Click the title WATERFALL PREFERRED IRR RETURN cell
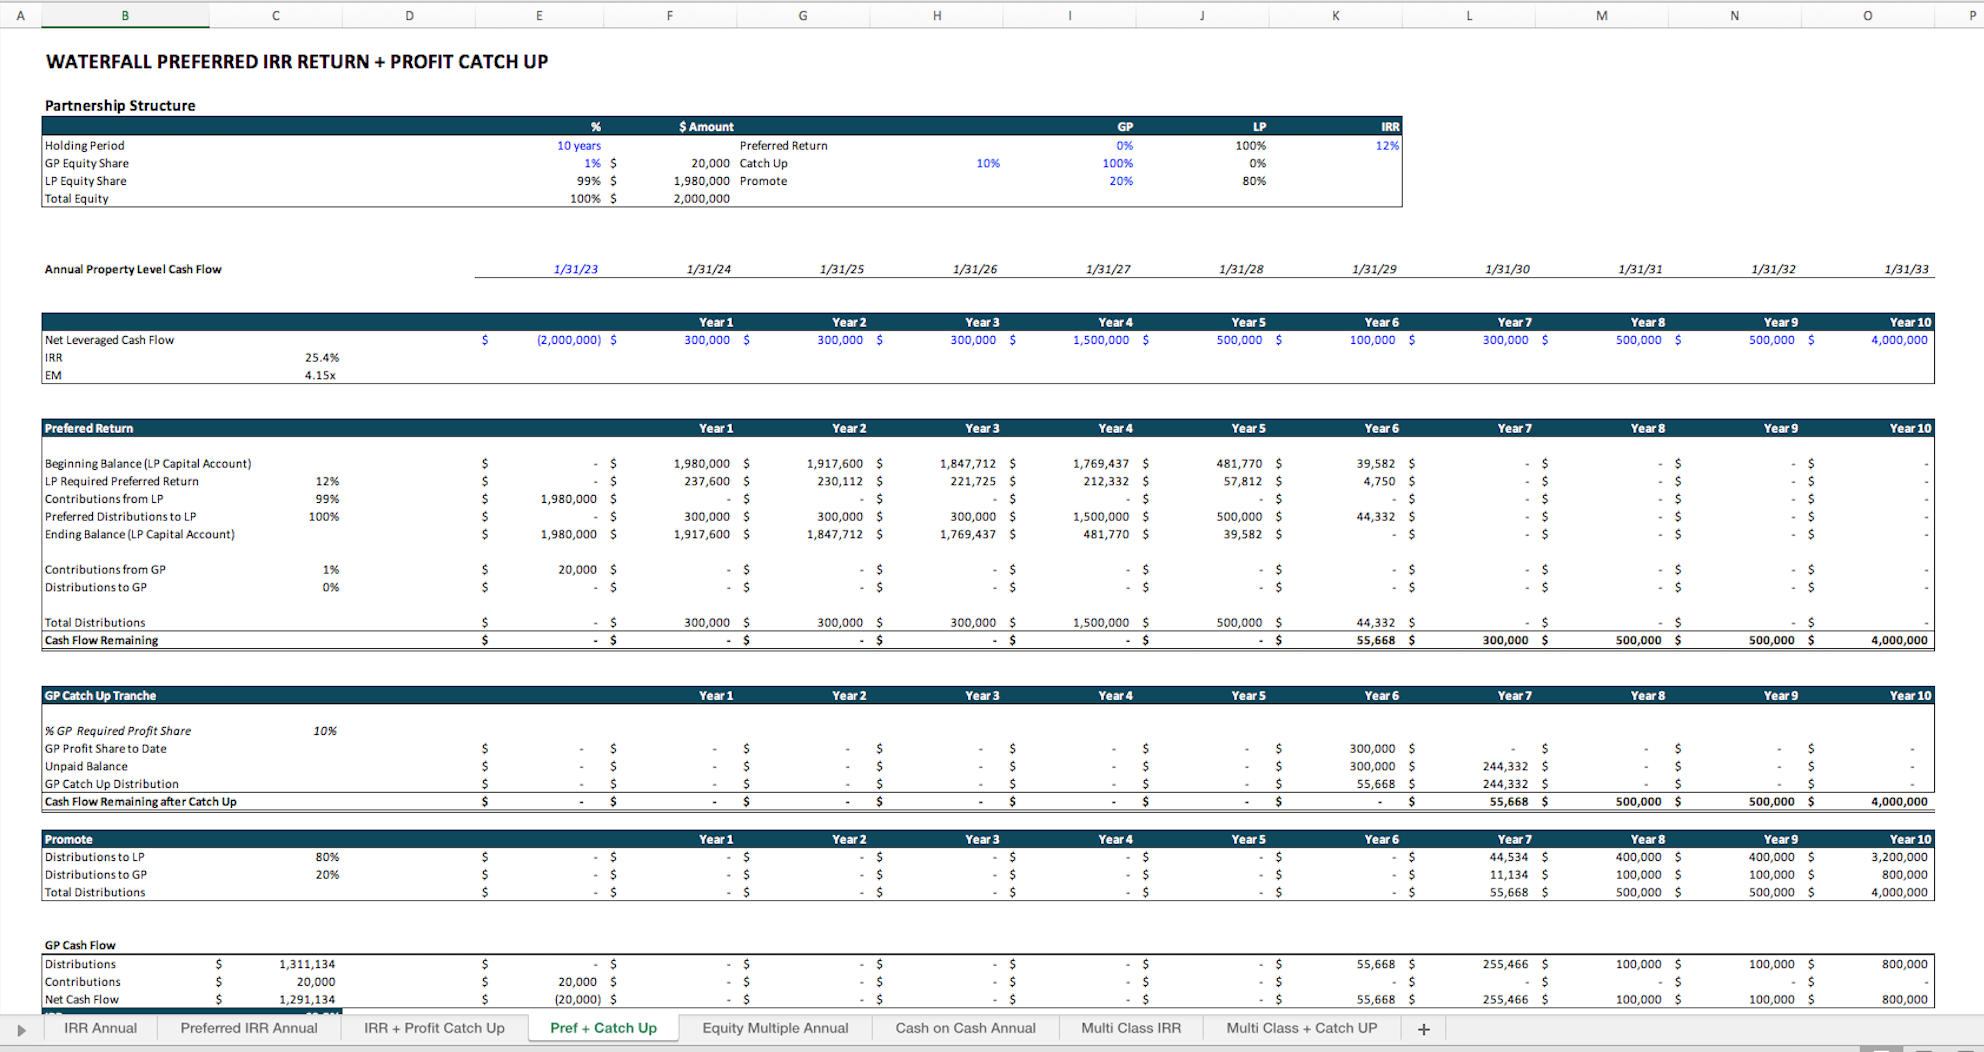The height and width of the screenshot is (1052, 1984). click(x=297, y=62)
